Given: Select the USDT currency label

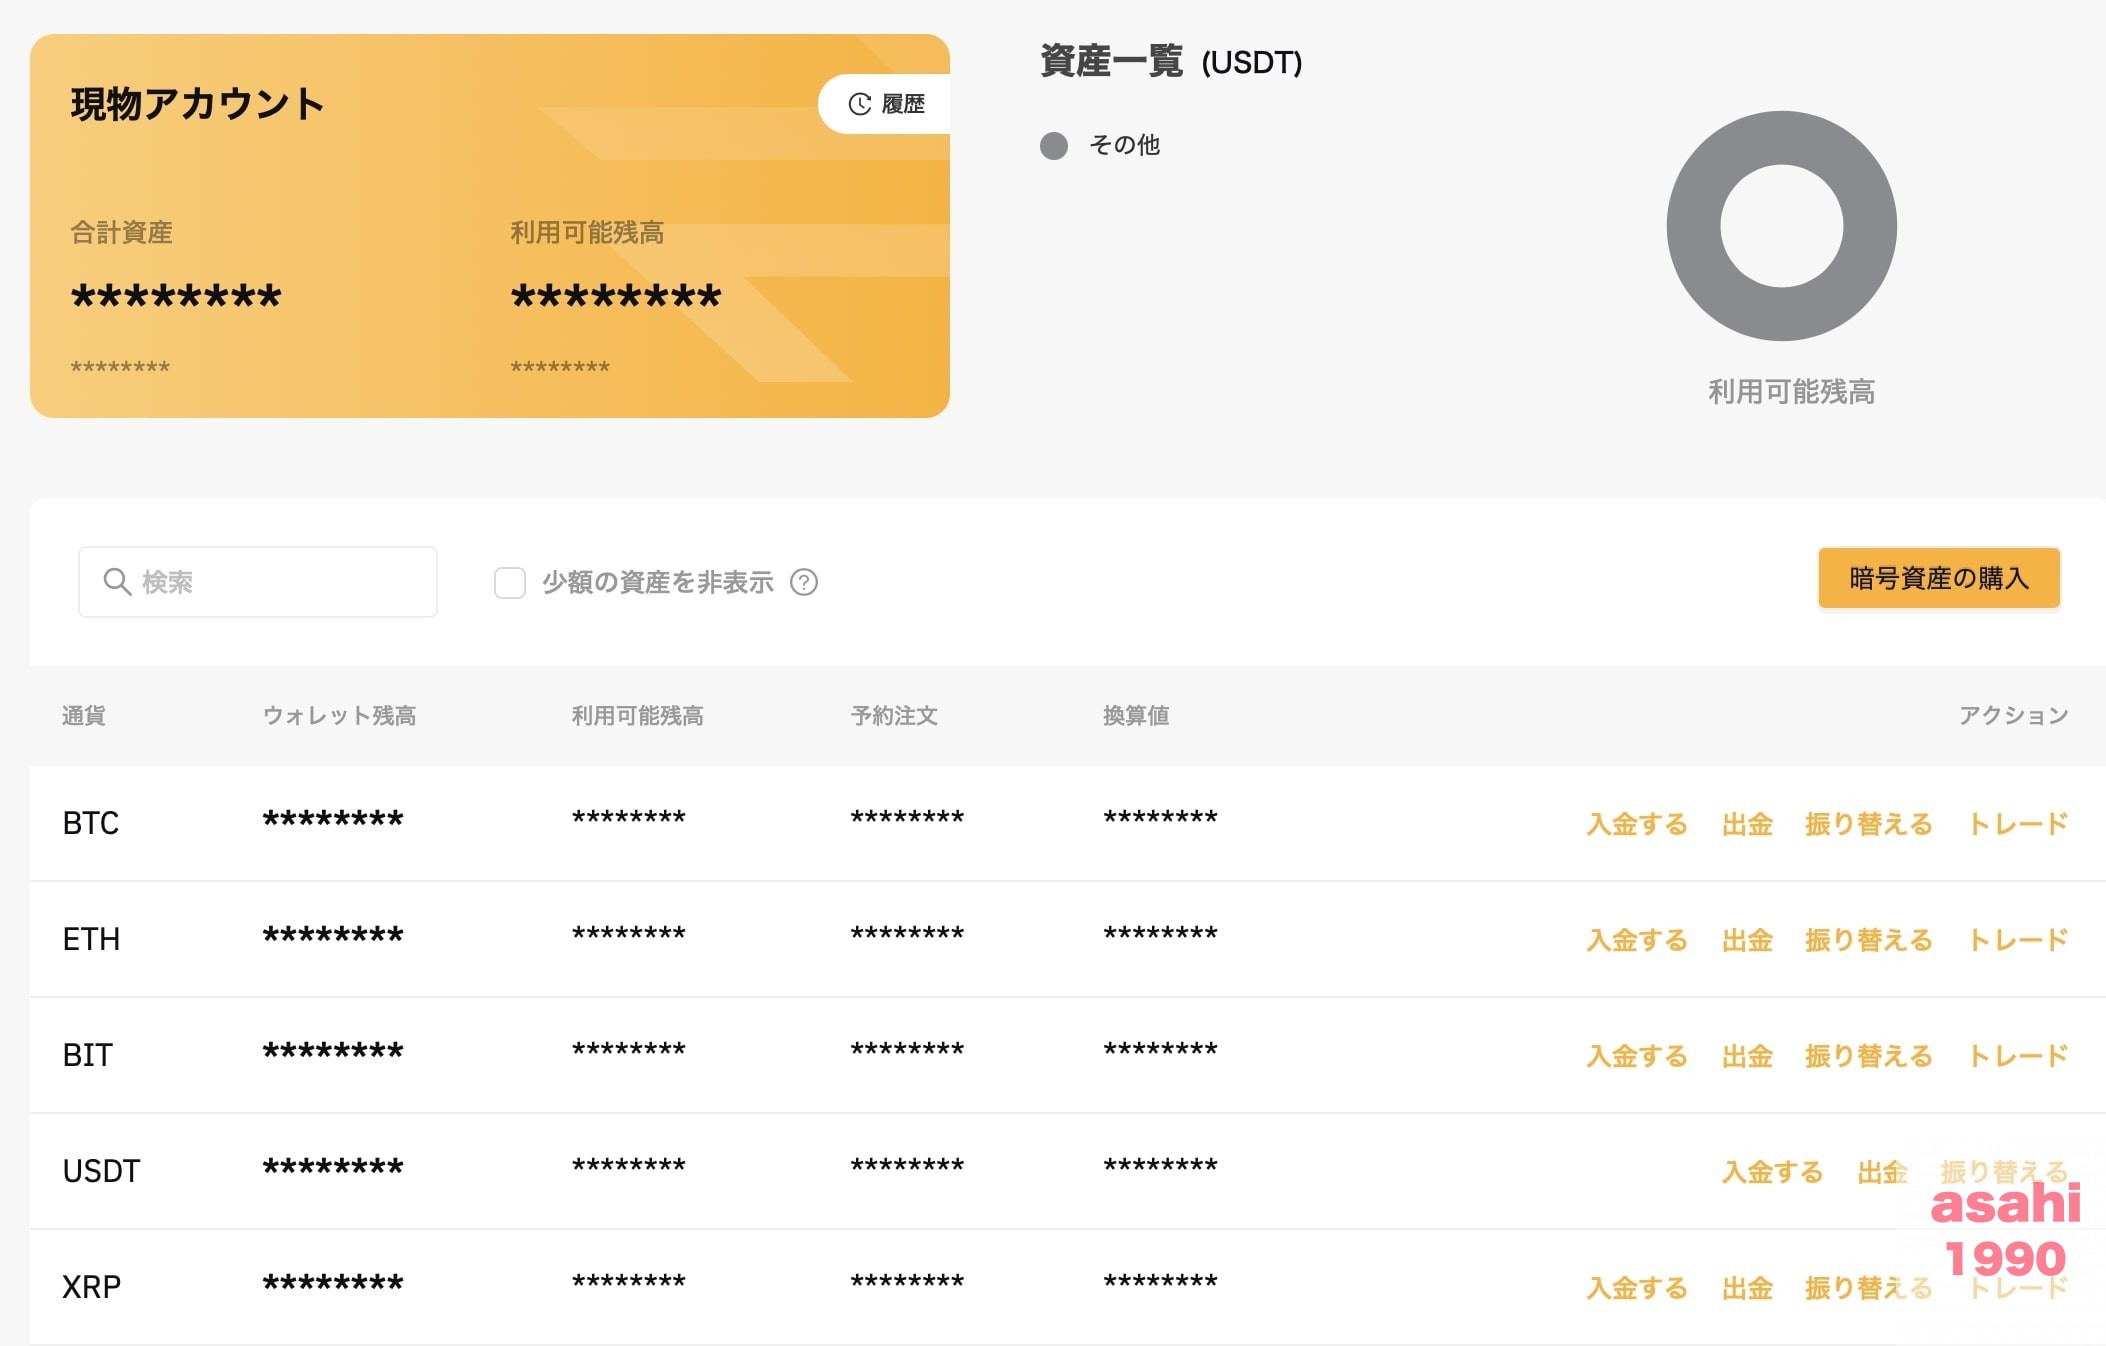Looking at the screenshot, I should 101,1171.
